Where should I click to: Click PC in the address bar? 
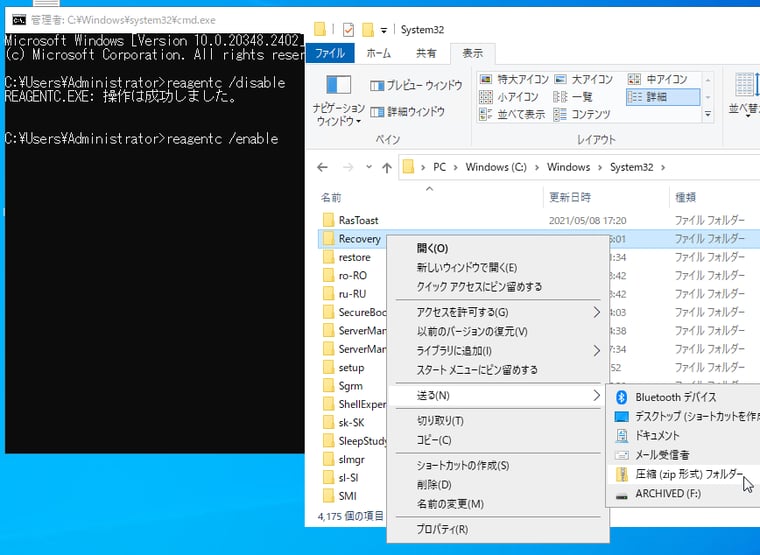[x=439, y=167]
